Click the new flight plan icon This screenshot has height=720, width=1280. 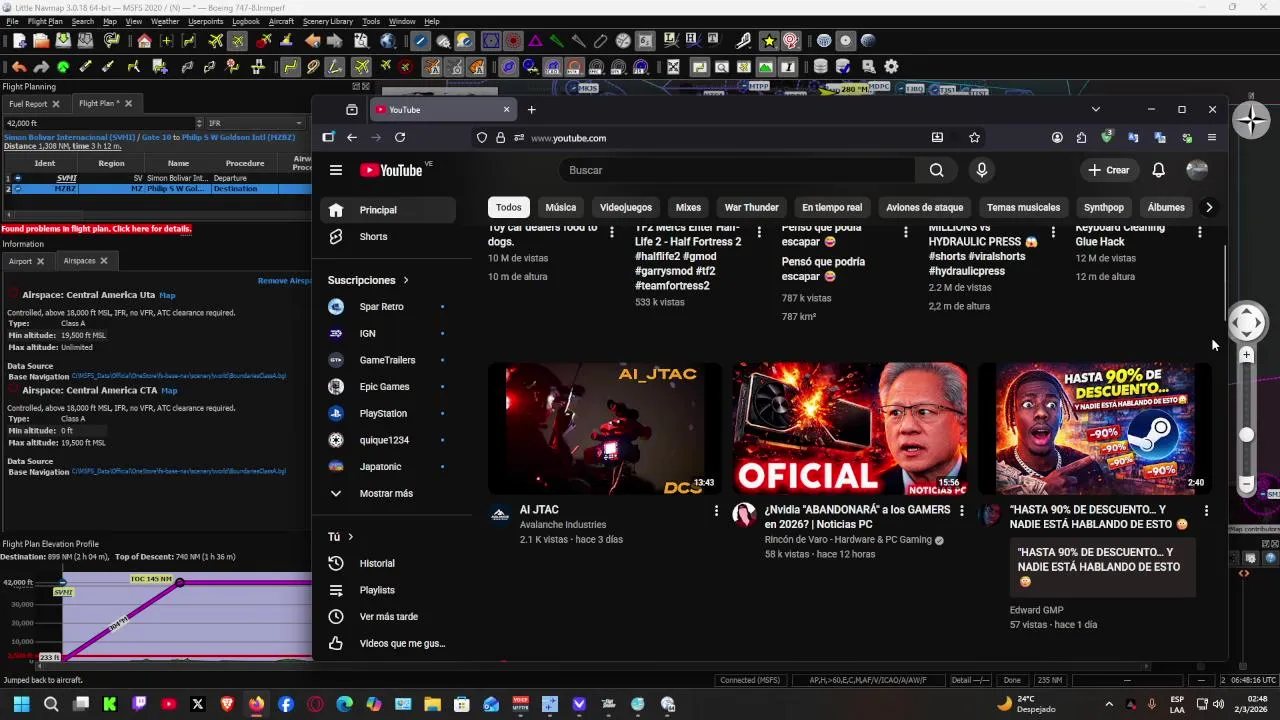click(x=19, y=41)
